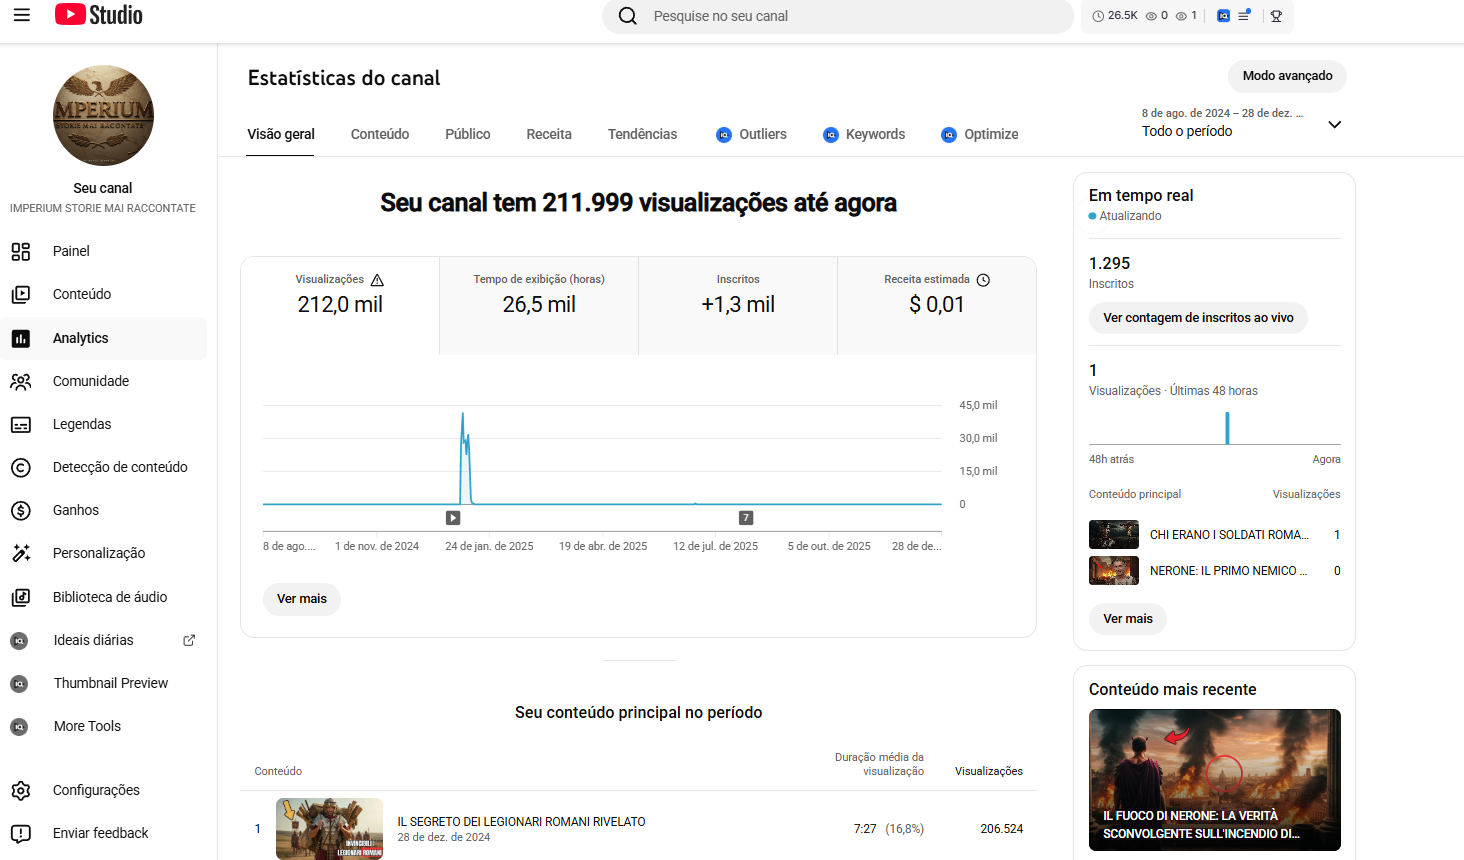
Task: Click the Painel dashboard icon
Action: point(21,251)
